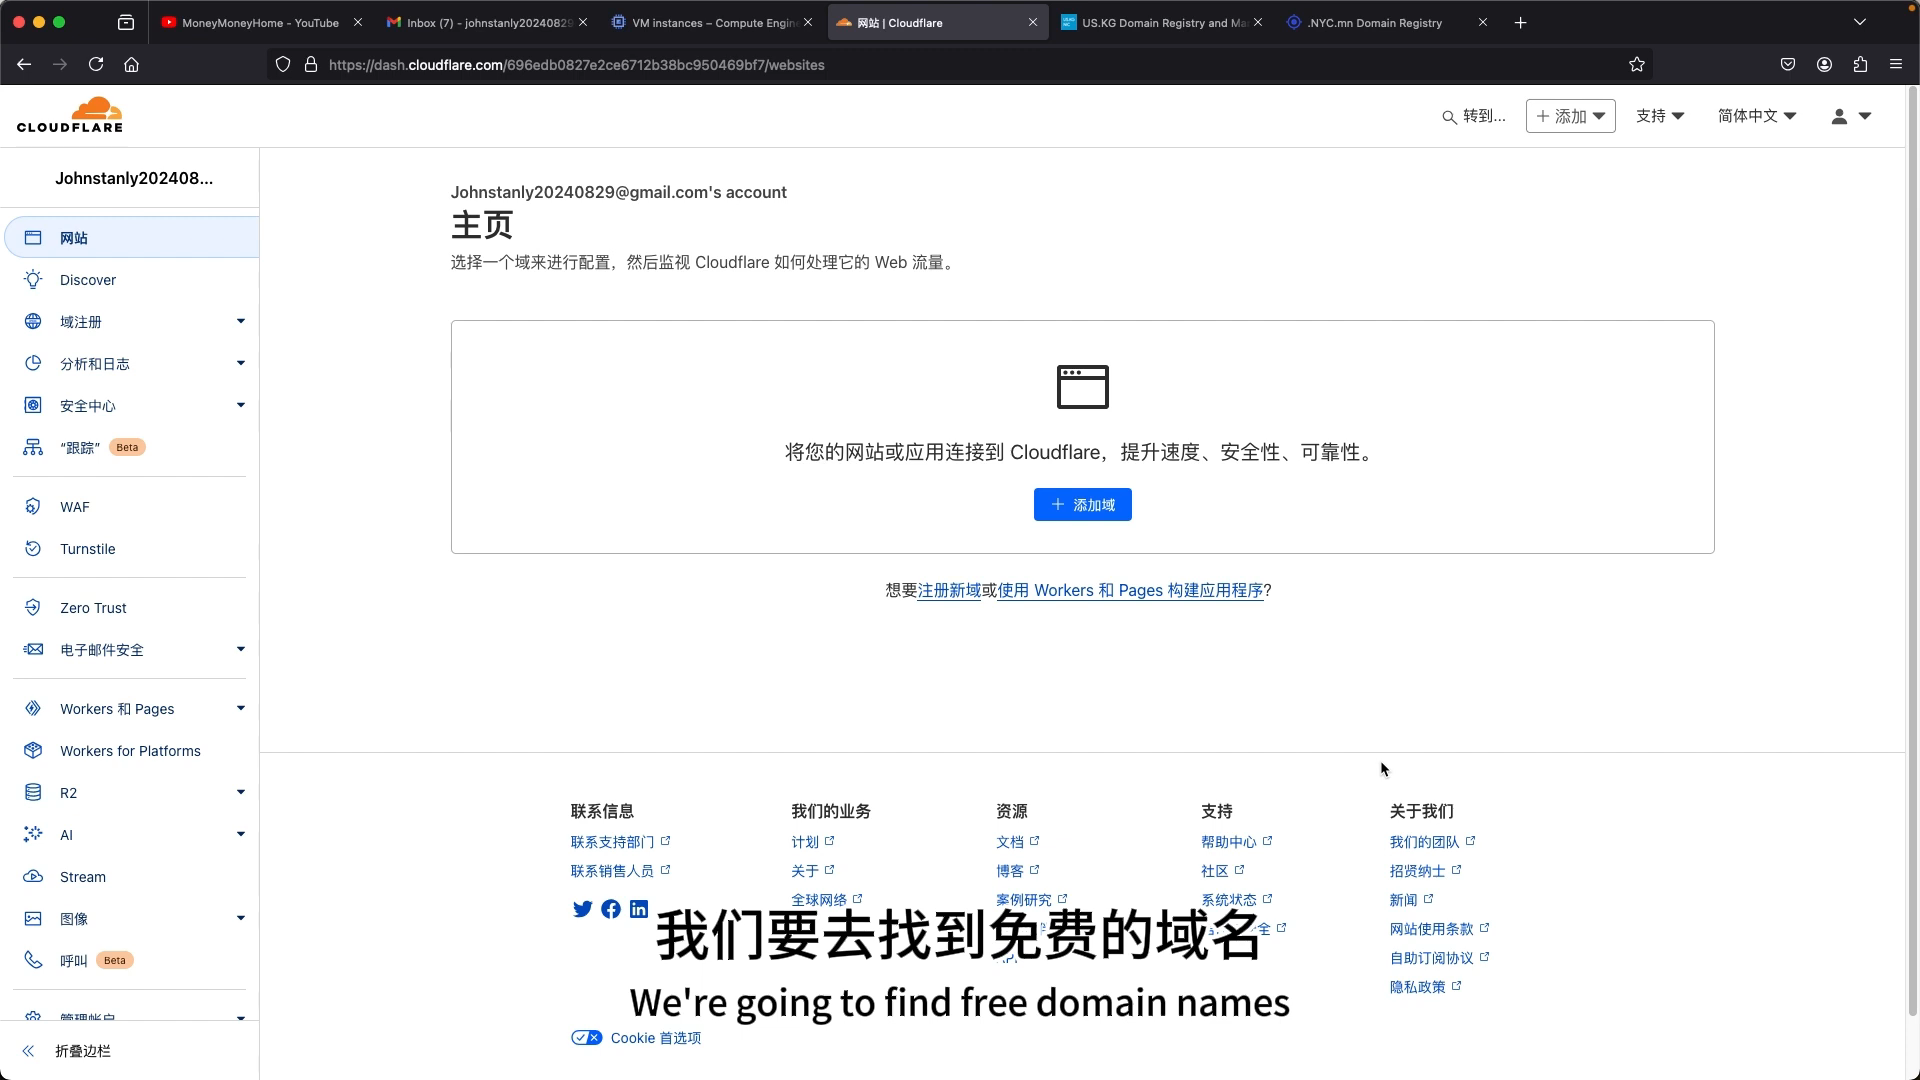The height and width of the screenshot is (1080, 1920).
Task: Click the 呼叫 phone icon
Action: click(33, 960)
